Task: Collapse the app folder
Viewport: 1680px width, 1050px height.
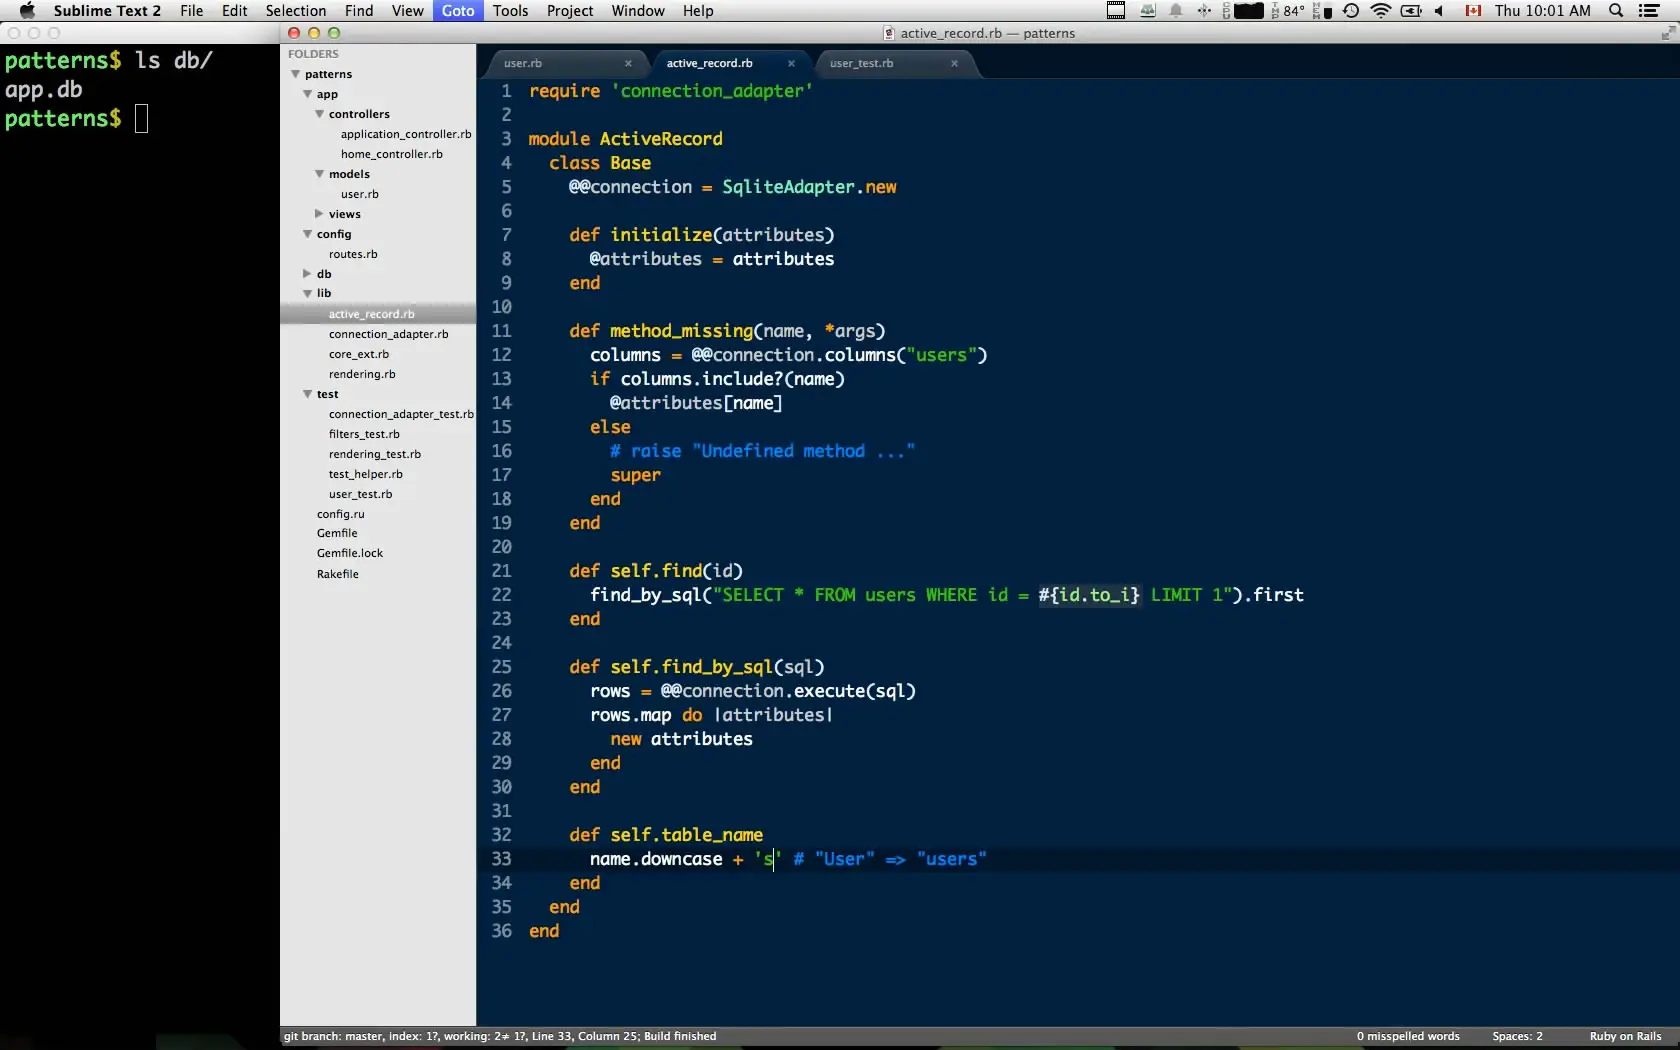Action: pyautogui.click(x=308, y=94)
